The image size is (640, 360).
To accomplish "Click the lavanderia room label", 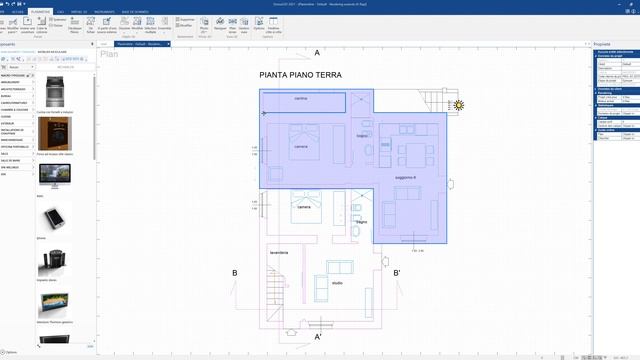I will 279,253.
